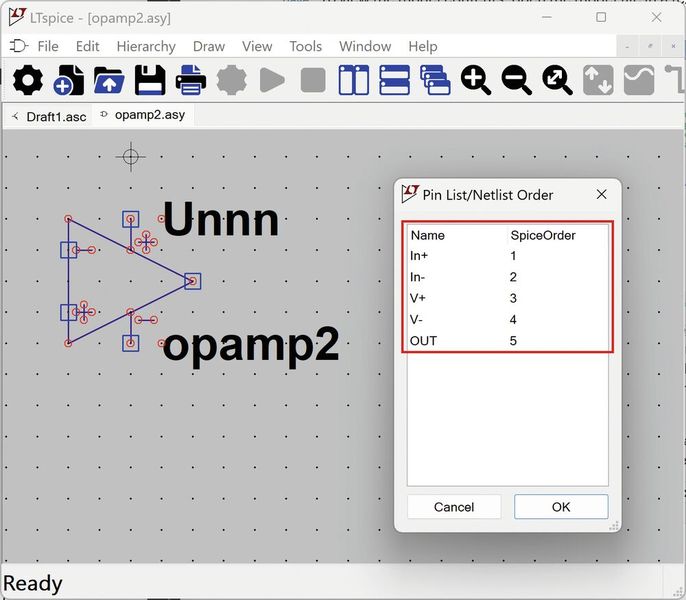Select the V+ pin row
Viewport: 686px width, 600px height.
click(x=508, y=298)
